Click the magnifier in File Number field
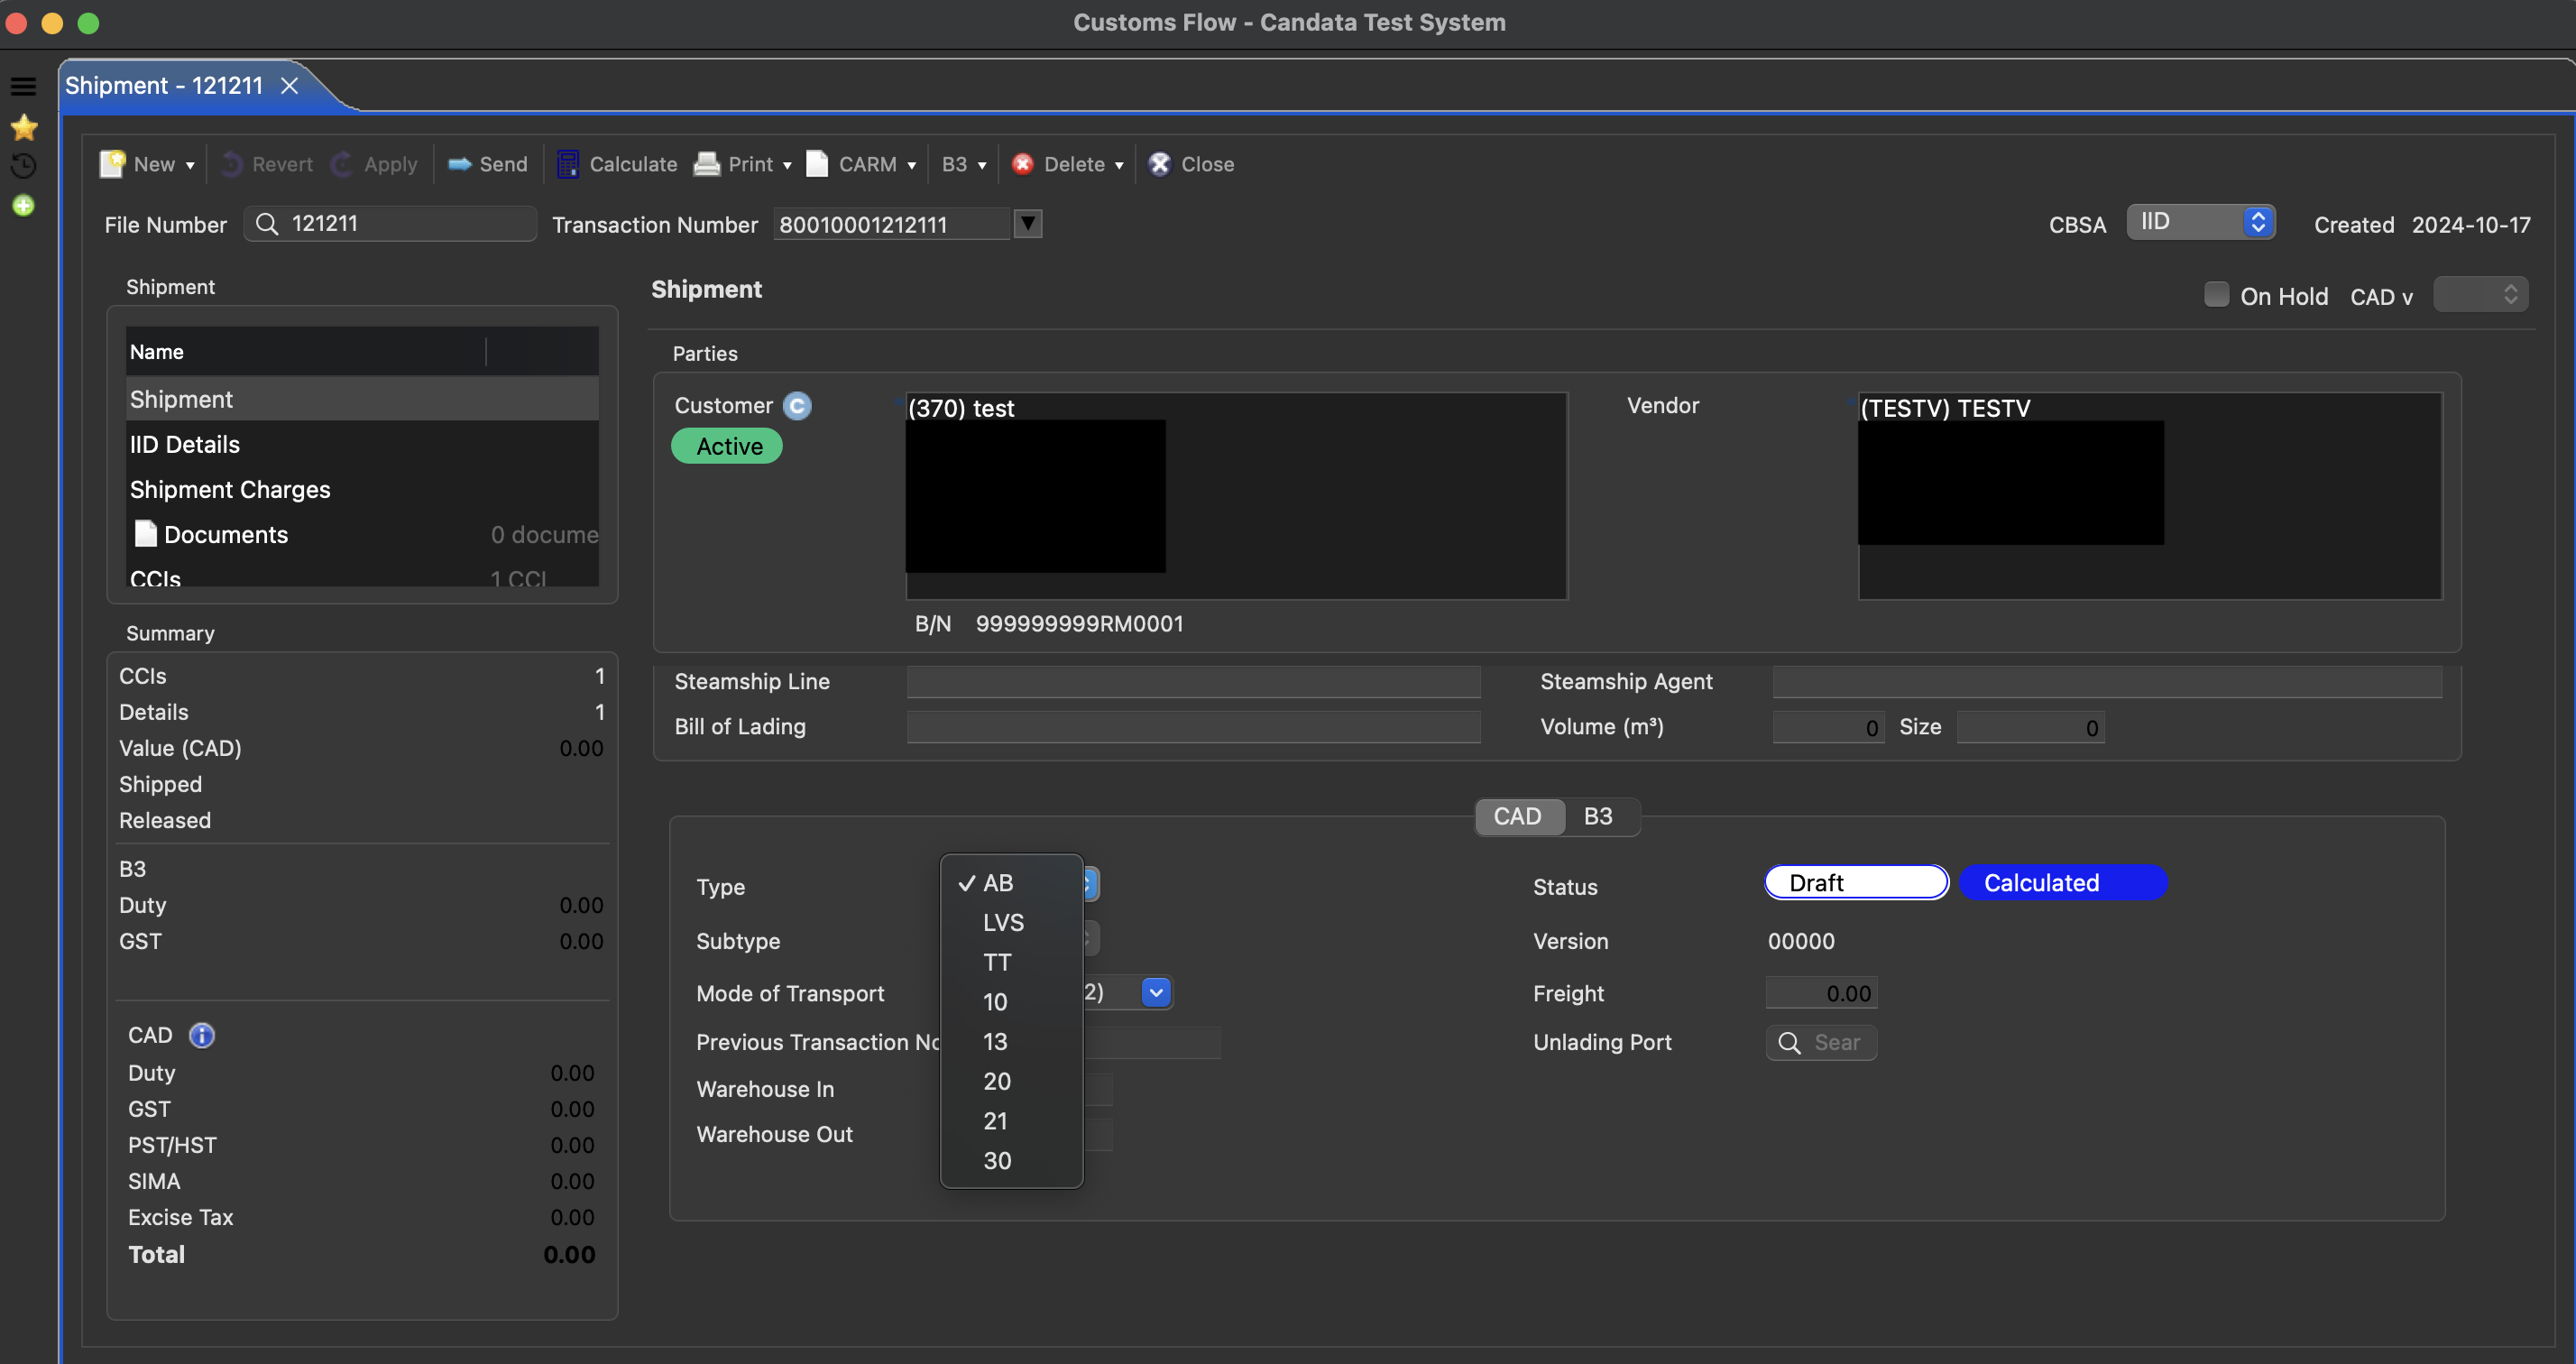 click(266, 224)
